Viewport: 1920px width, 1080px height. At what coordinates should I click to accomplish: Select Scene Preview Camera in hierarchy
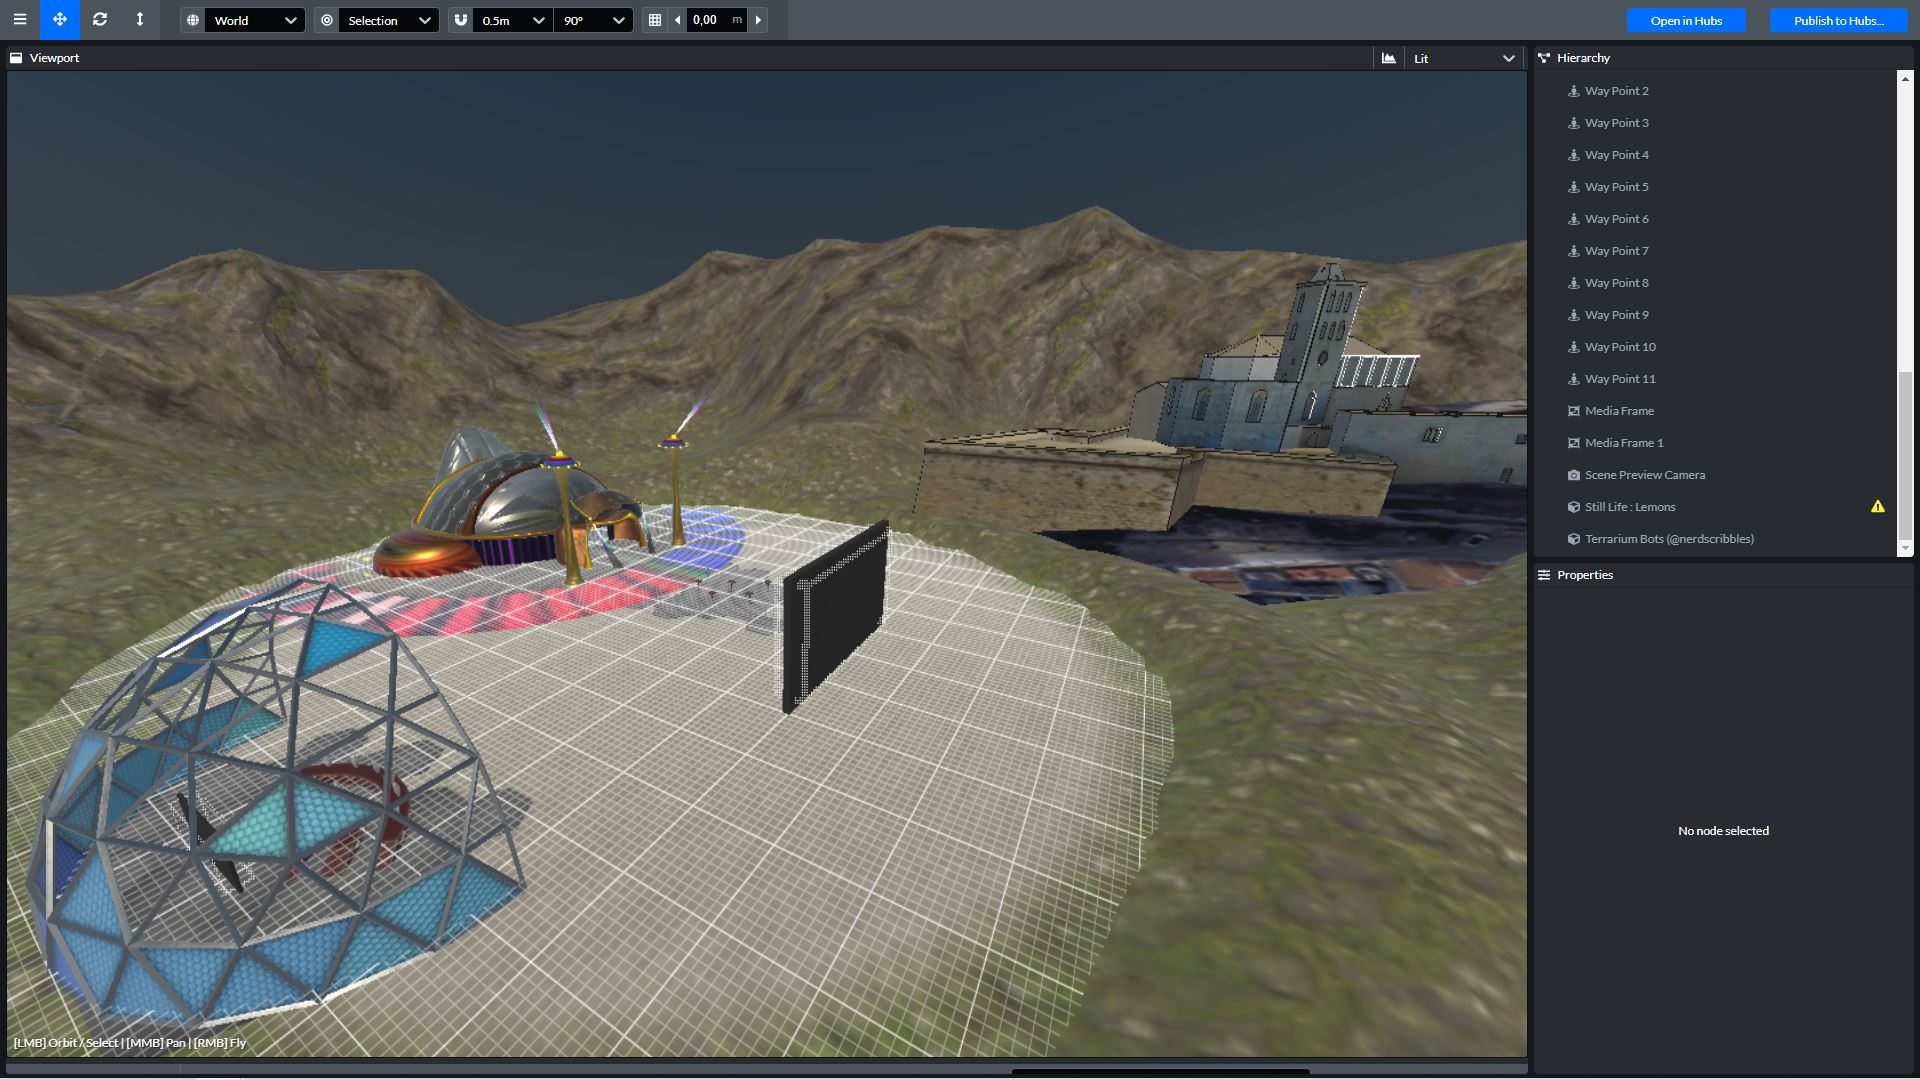[x=1644, y=475]
